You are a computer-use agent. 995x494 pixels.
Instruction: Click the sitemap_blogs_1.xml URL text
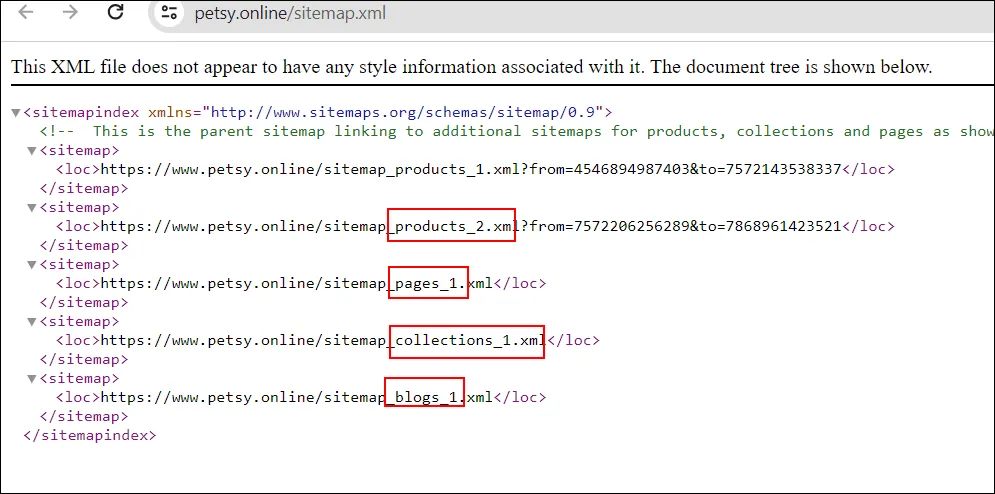click(297, 397)
